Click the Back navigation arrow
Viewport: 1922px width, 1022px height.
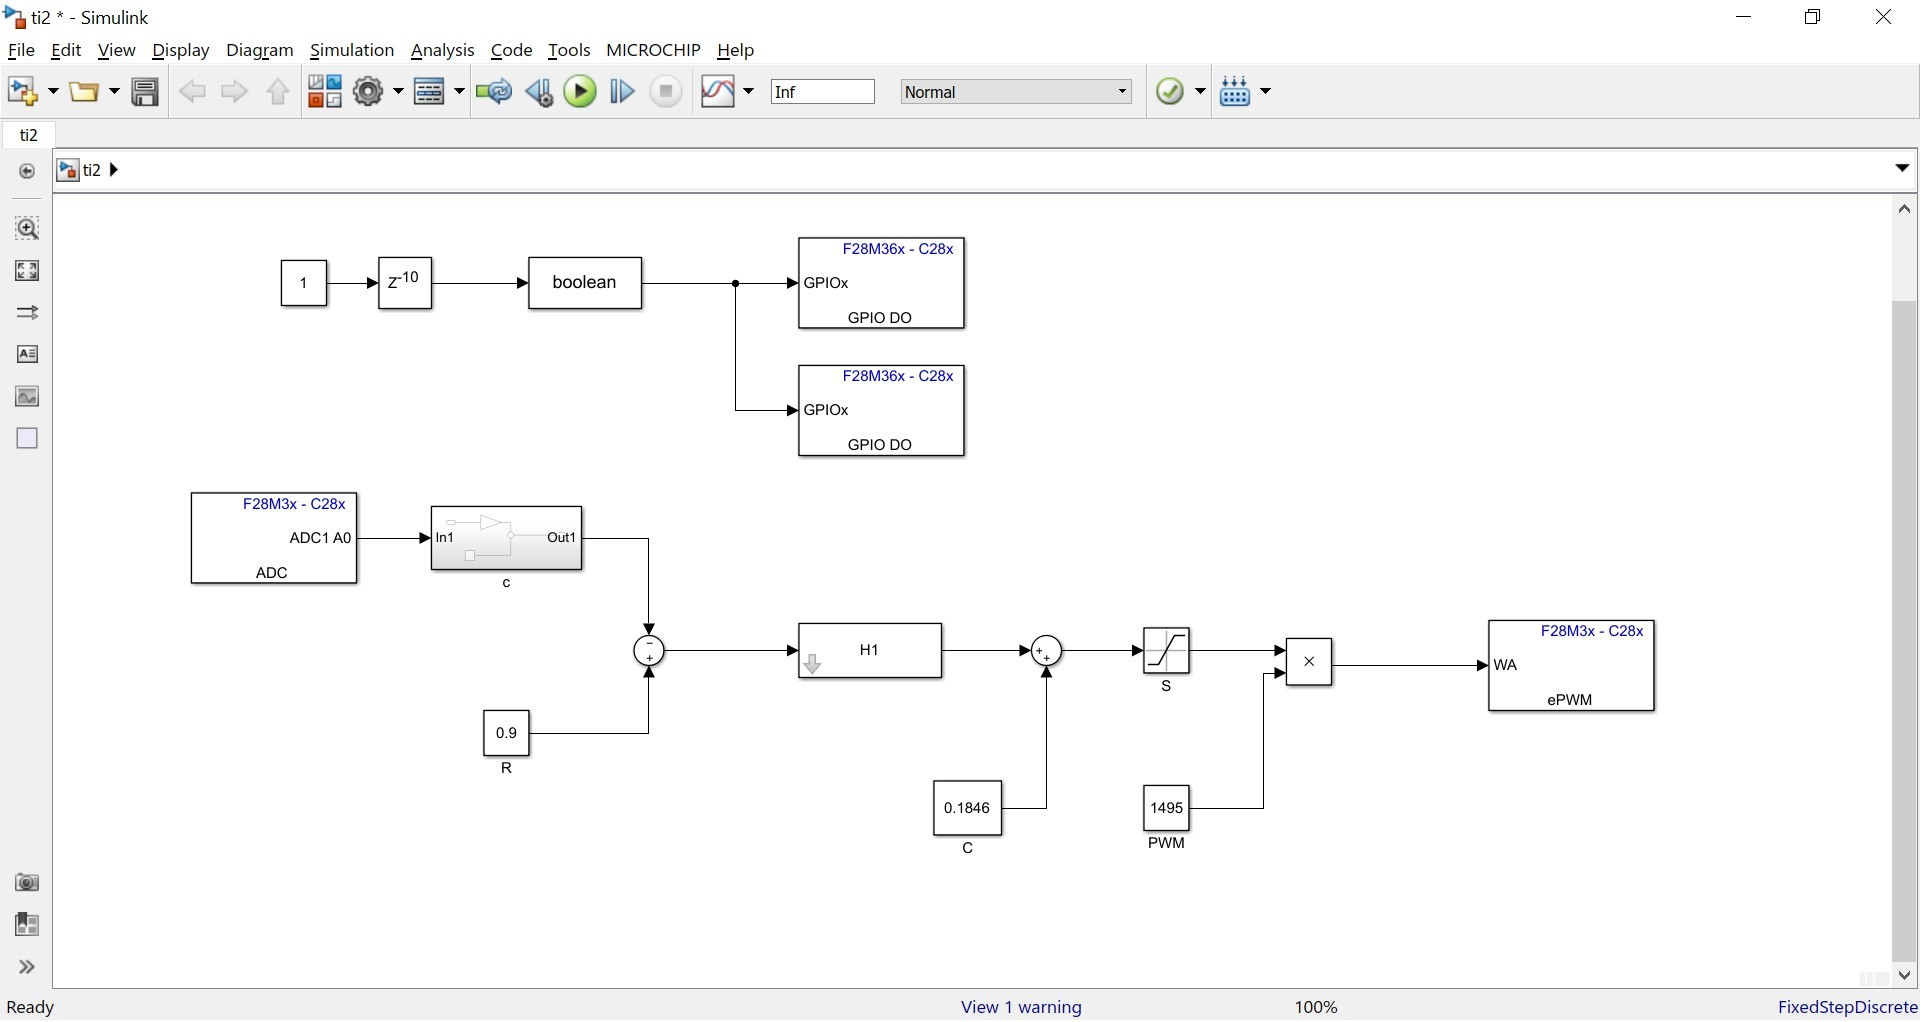(192, 92)
